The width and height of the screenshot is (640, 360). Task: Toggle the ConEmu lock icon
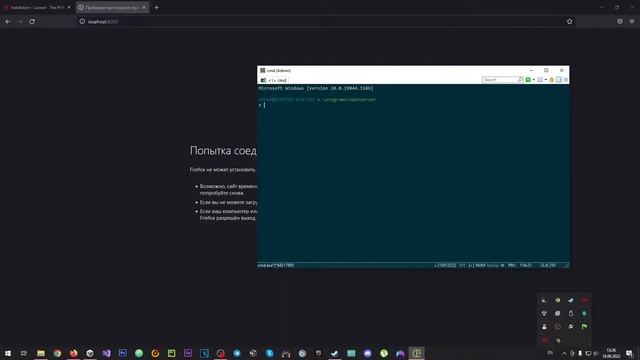tap(552, 80)
